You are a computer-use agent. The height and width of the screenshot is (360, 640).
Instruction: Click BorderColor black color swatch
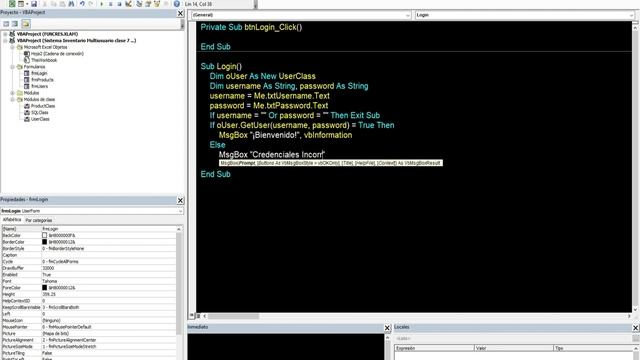[x=44, y=242]
